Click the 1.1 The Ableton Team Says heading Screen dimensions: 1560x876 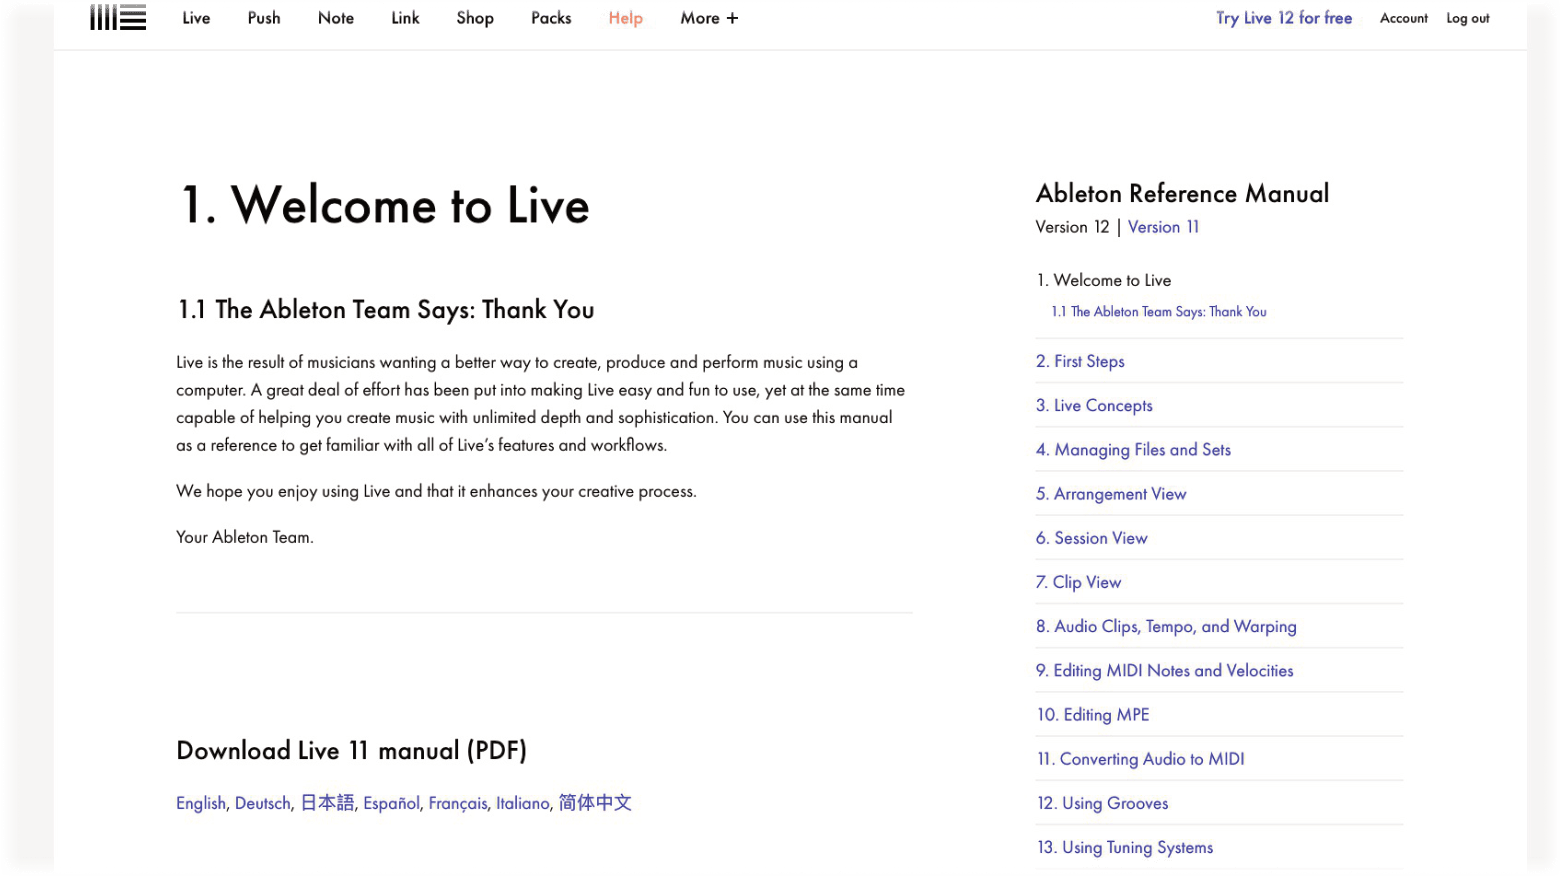pyautogui.click(x=386, y=310)
